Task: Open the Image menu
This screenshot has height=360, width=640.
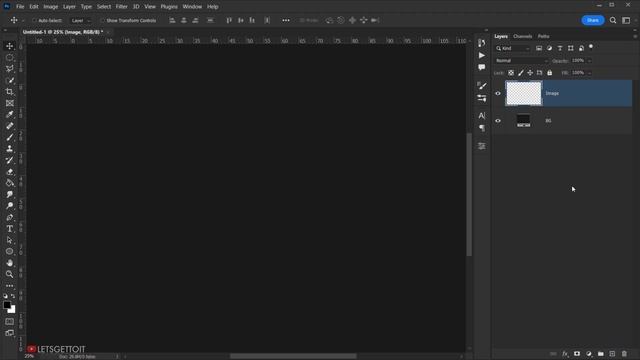Action: coord(51,7)
